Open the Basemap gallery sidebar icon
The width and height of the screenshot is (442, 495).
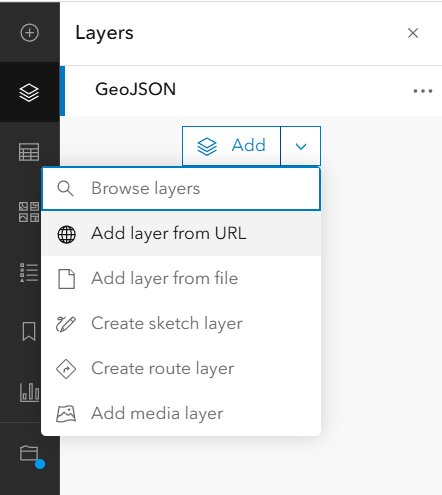[x=29, y=212]
